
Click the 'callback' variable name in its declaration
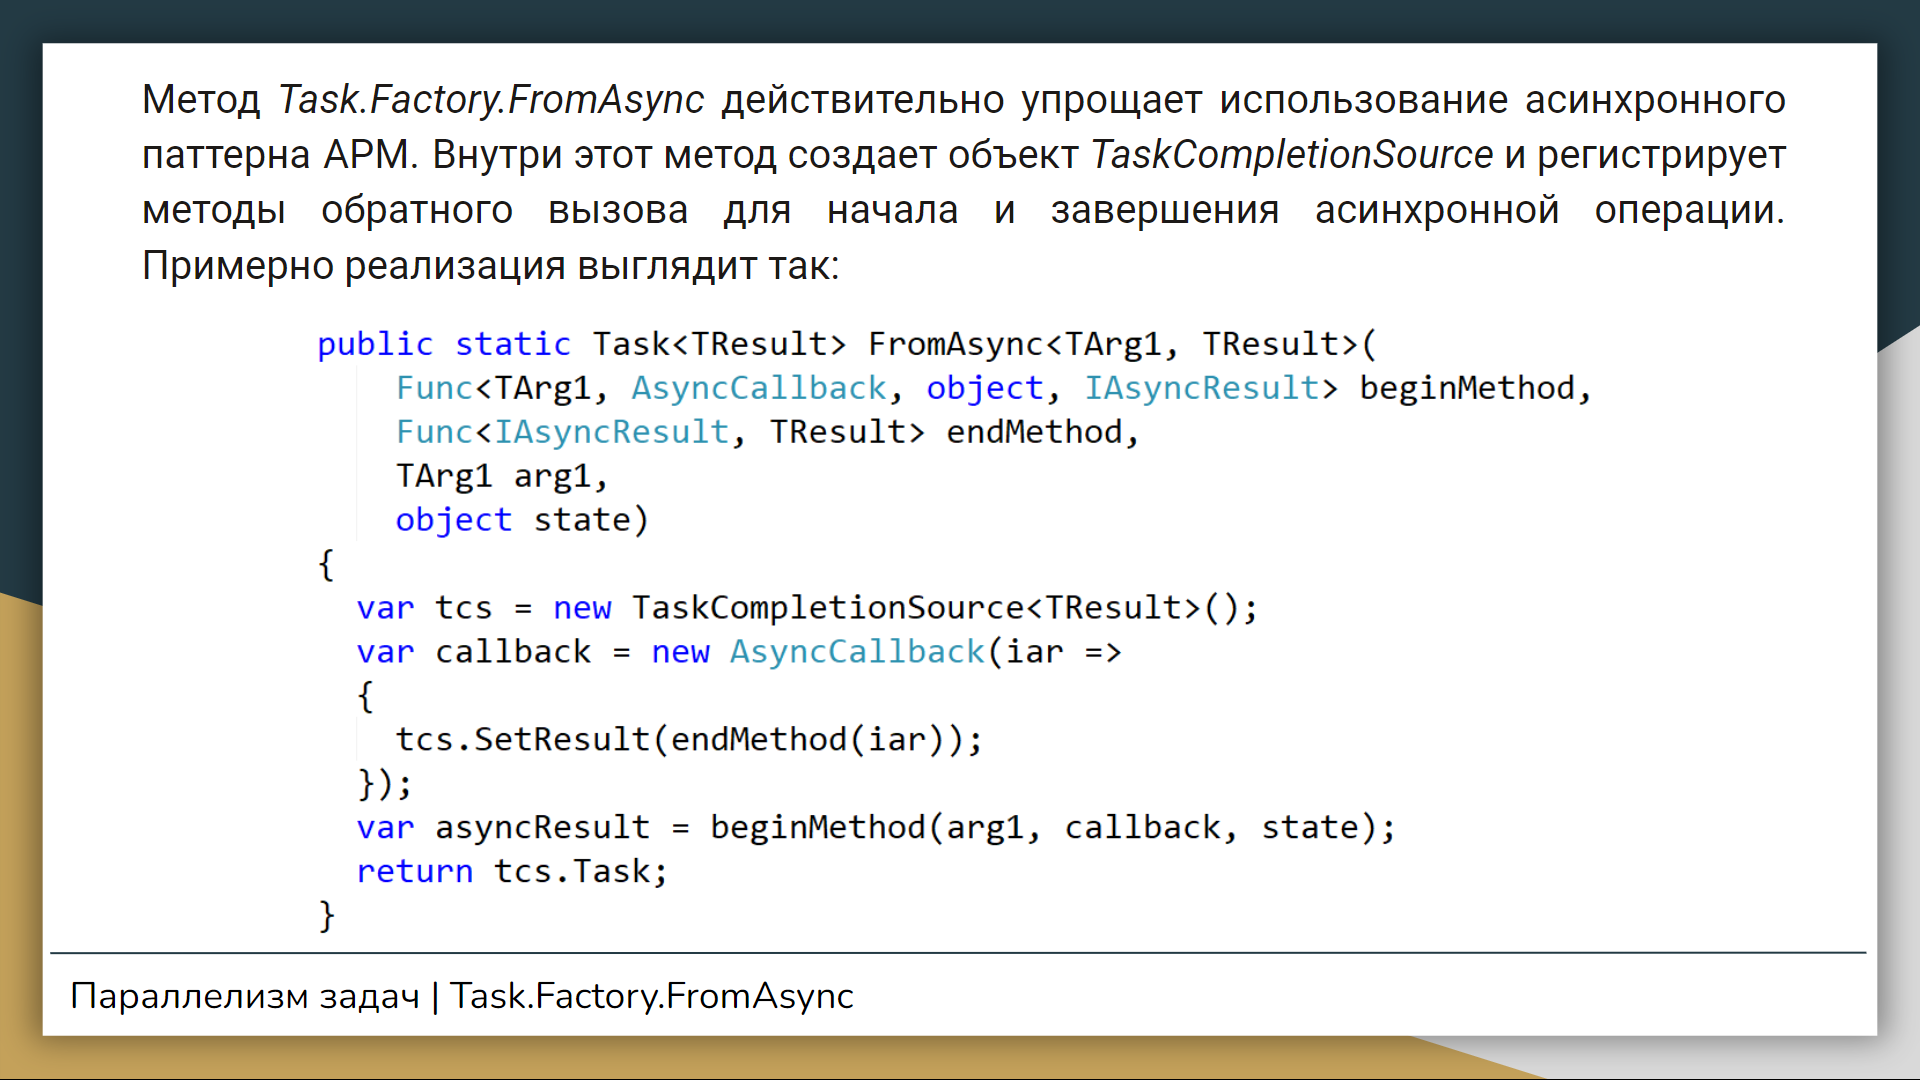coord(513,652)
